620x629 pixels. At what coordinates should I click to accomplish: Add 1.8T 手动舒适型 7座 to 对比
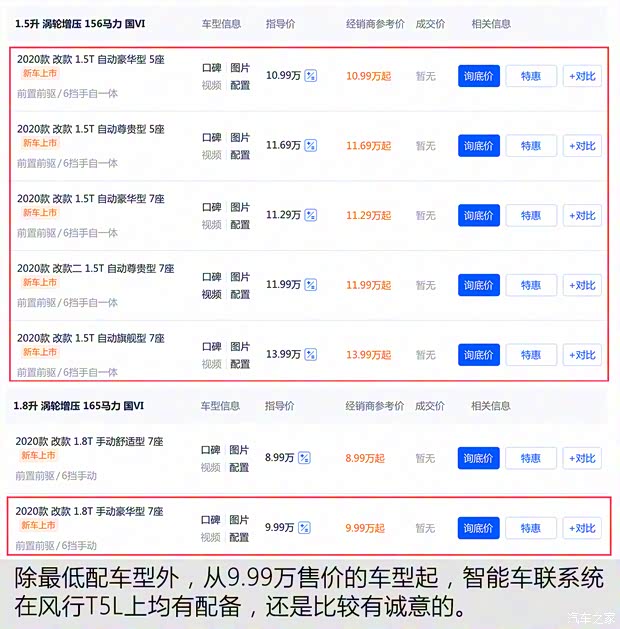click(x=582, y=458)
